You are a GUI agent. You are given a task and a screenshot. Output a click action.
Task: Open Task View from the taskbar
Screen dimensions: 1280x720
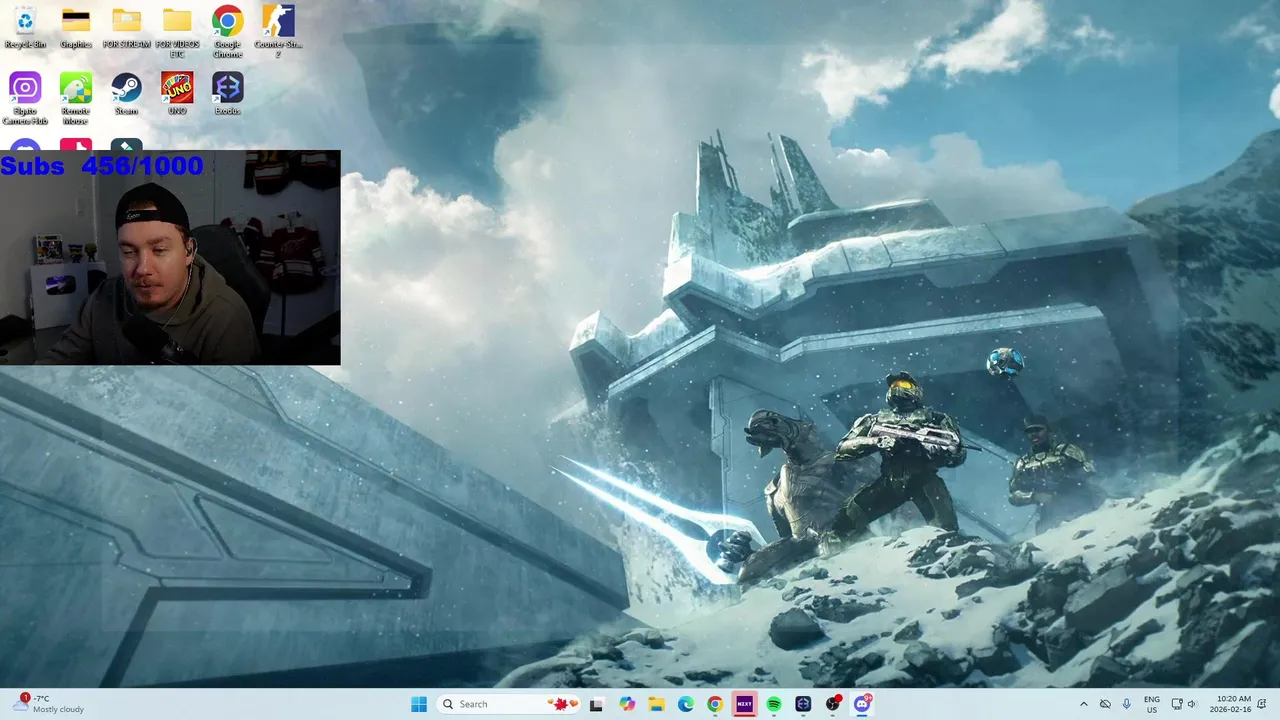[597, 704]
